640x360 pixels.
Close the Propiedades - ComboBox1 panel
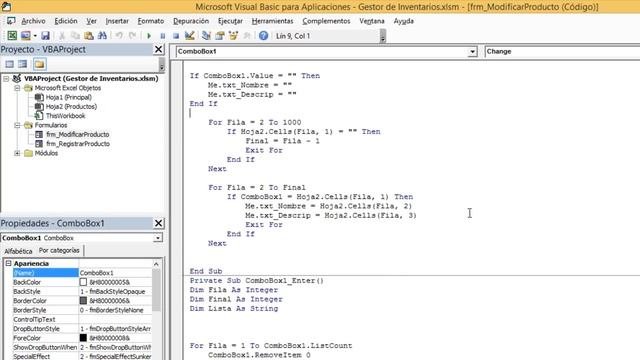(158, 223)
